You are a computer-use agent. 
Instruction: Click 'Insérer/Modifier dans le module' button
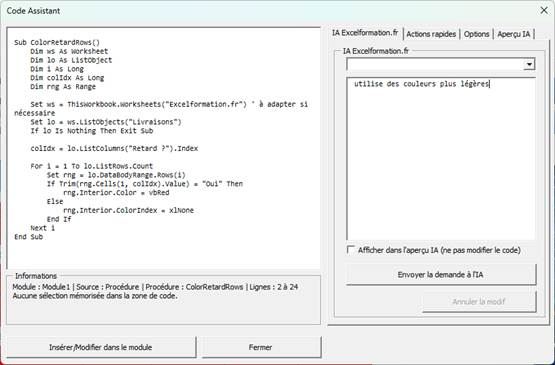(101, 347)
